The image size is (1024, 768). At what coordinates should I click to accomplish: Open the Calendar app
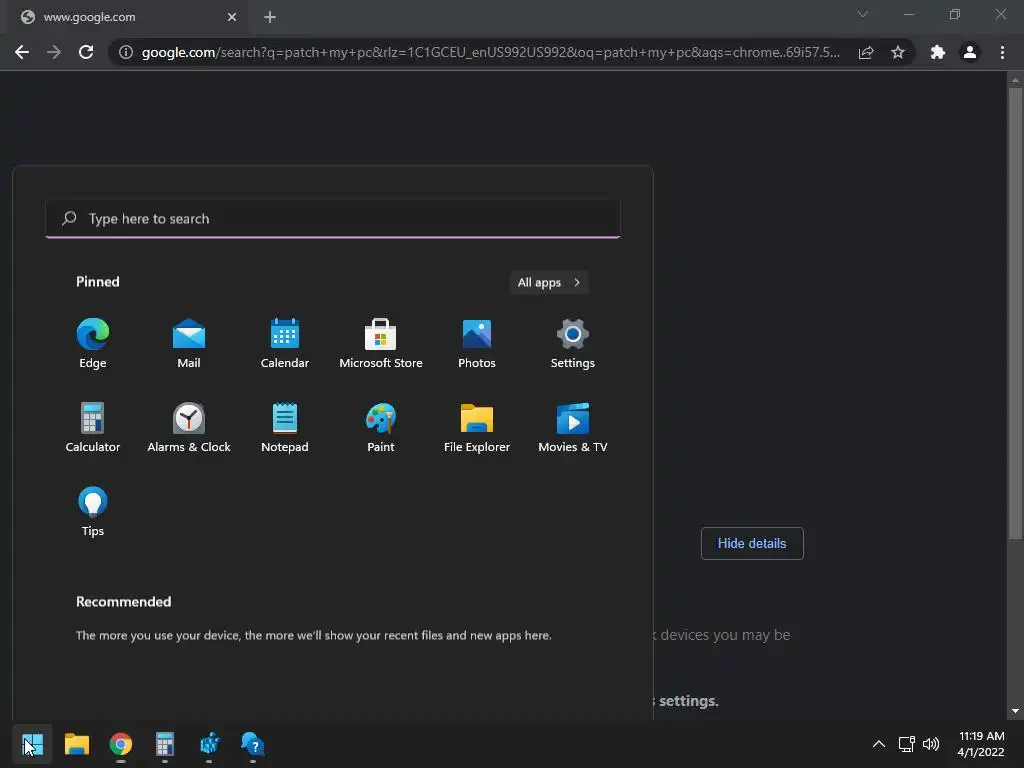[285, 344]
